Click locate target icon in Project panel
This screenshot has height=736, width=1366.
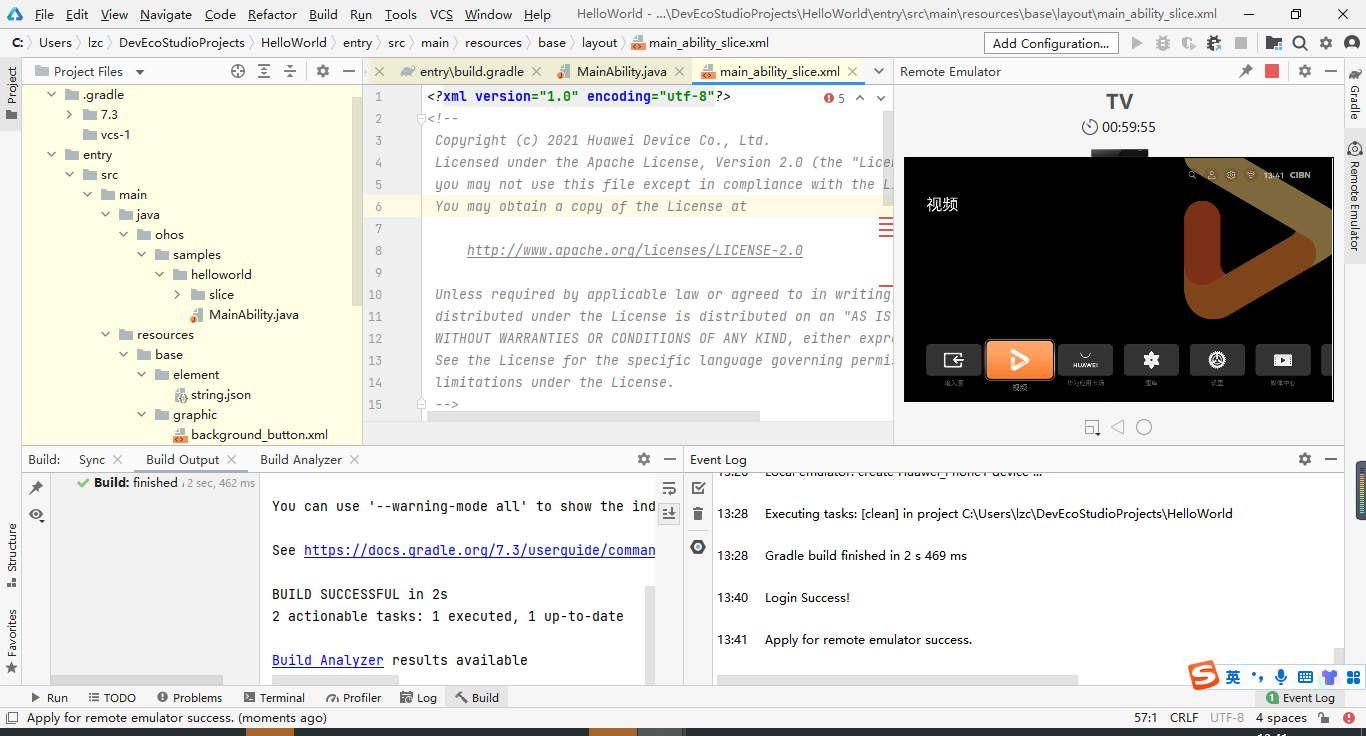238,71
